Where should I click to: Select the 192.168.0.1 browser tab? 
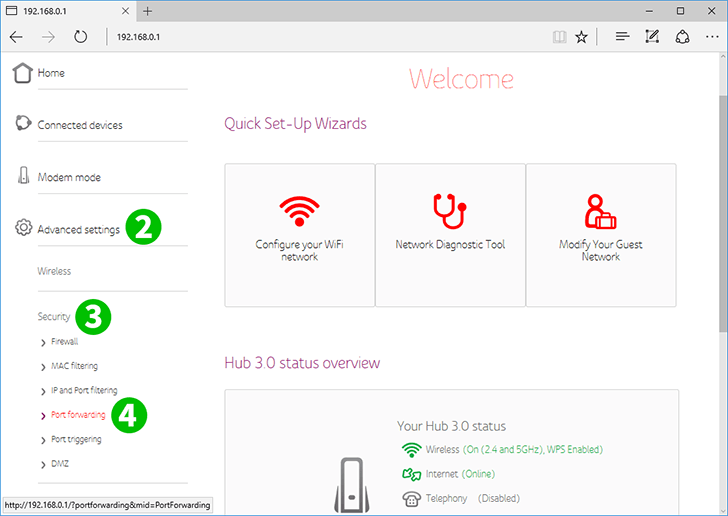coord(69,11)
